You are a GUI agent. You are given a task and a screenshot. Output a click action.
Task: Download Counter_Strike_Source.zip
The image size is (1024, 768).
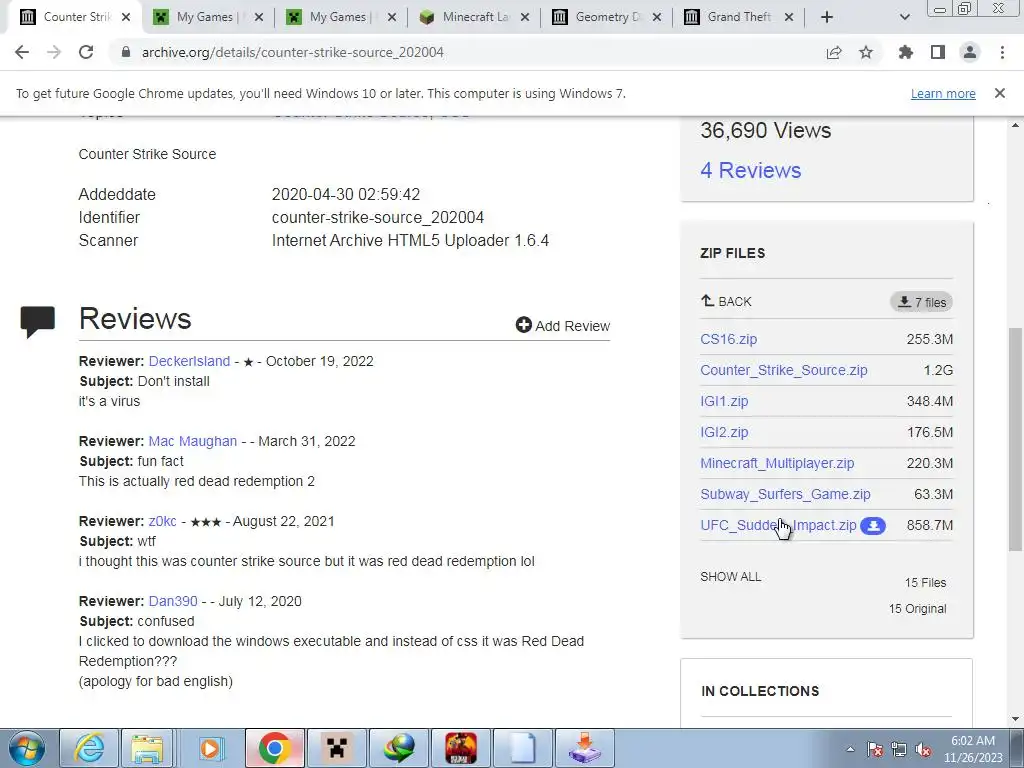[x=784, y=370]
